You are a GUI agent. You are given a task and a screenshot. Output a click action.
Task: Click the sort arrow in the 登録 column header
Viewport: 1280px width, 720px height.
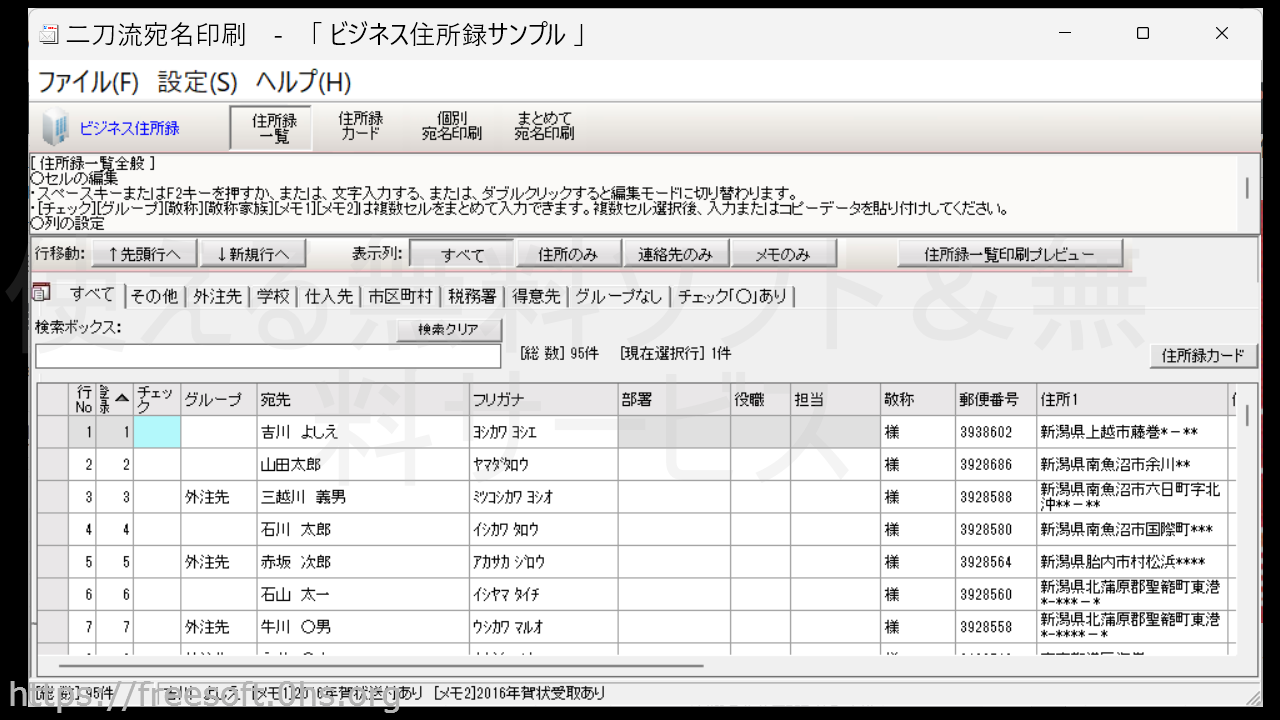pos(121,398)
